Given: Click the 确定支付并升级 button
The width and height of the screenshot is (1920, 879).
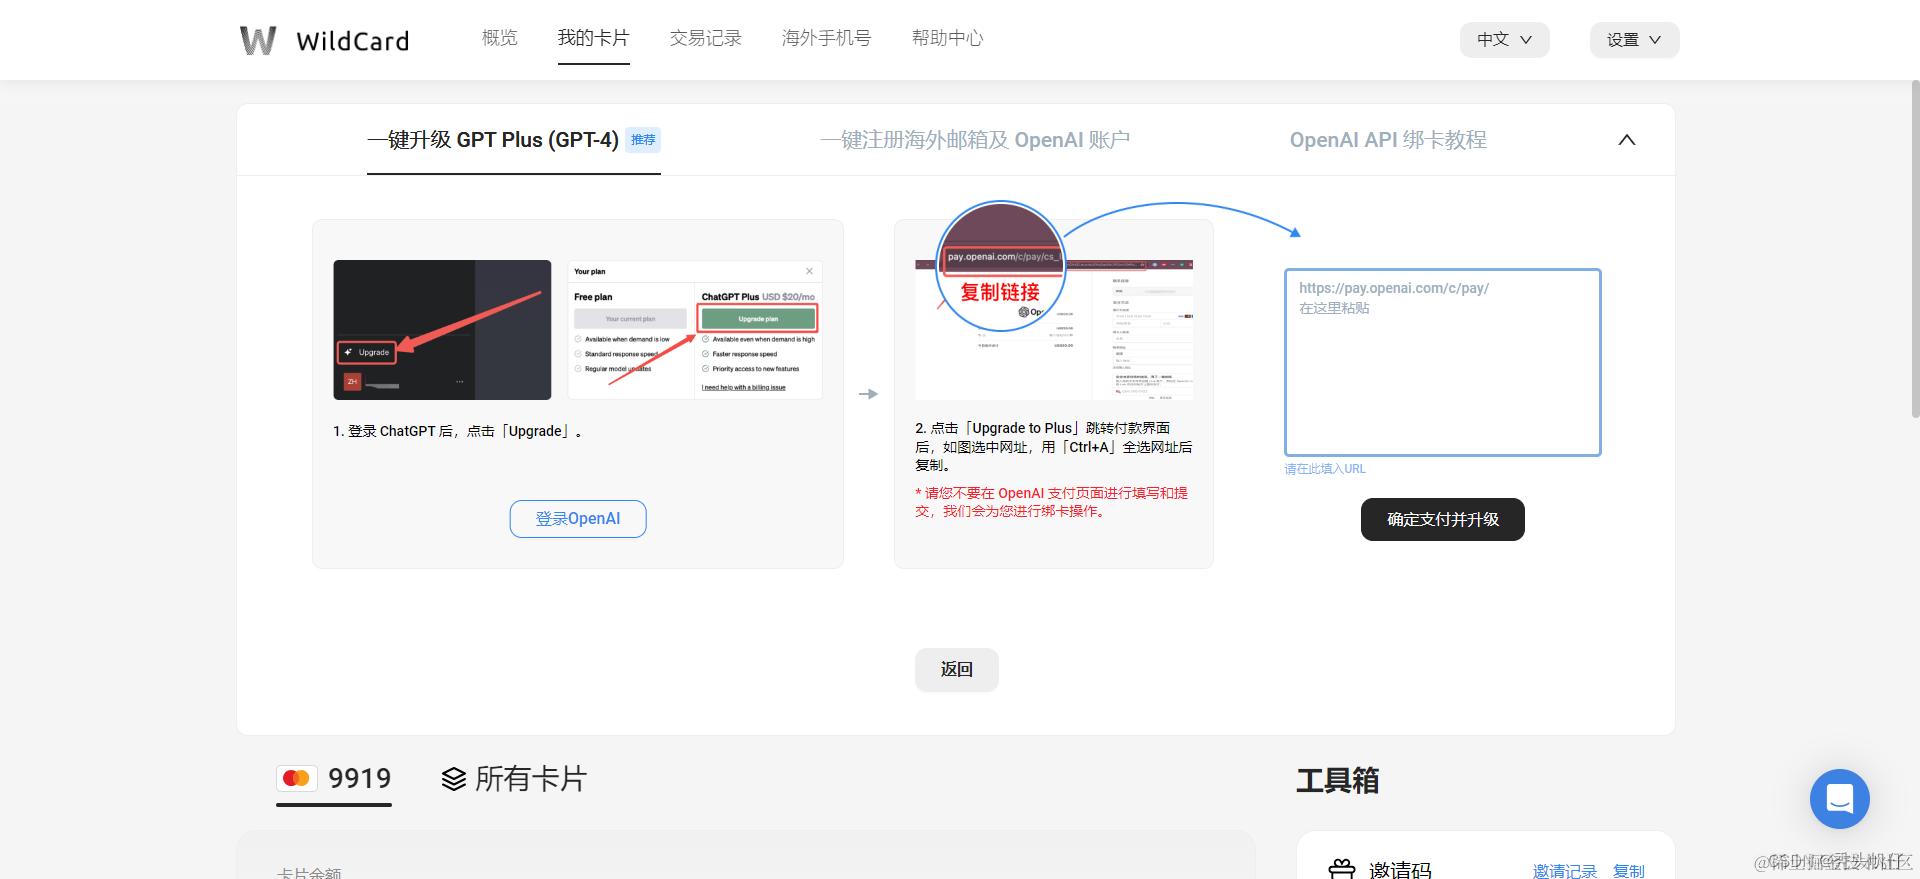Looking at the screenshot, I should 1442,519.
